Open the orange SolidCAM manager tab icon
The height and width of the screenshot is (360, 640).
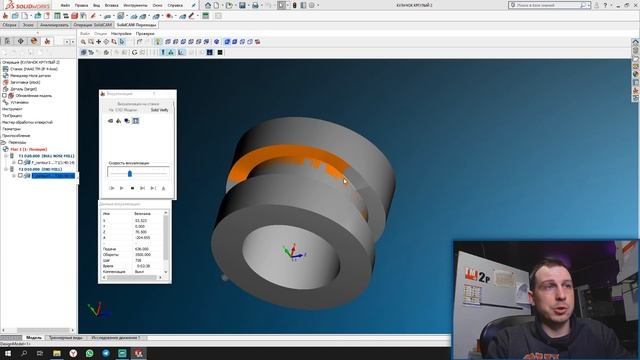pos(47,41)
